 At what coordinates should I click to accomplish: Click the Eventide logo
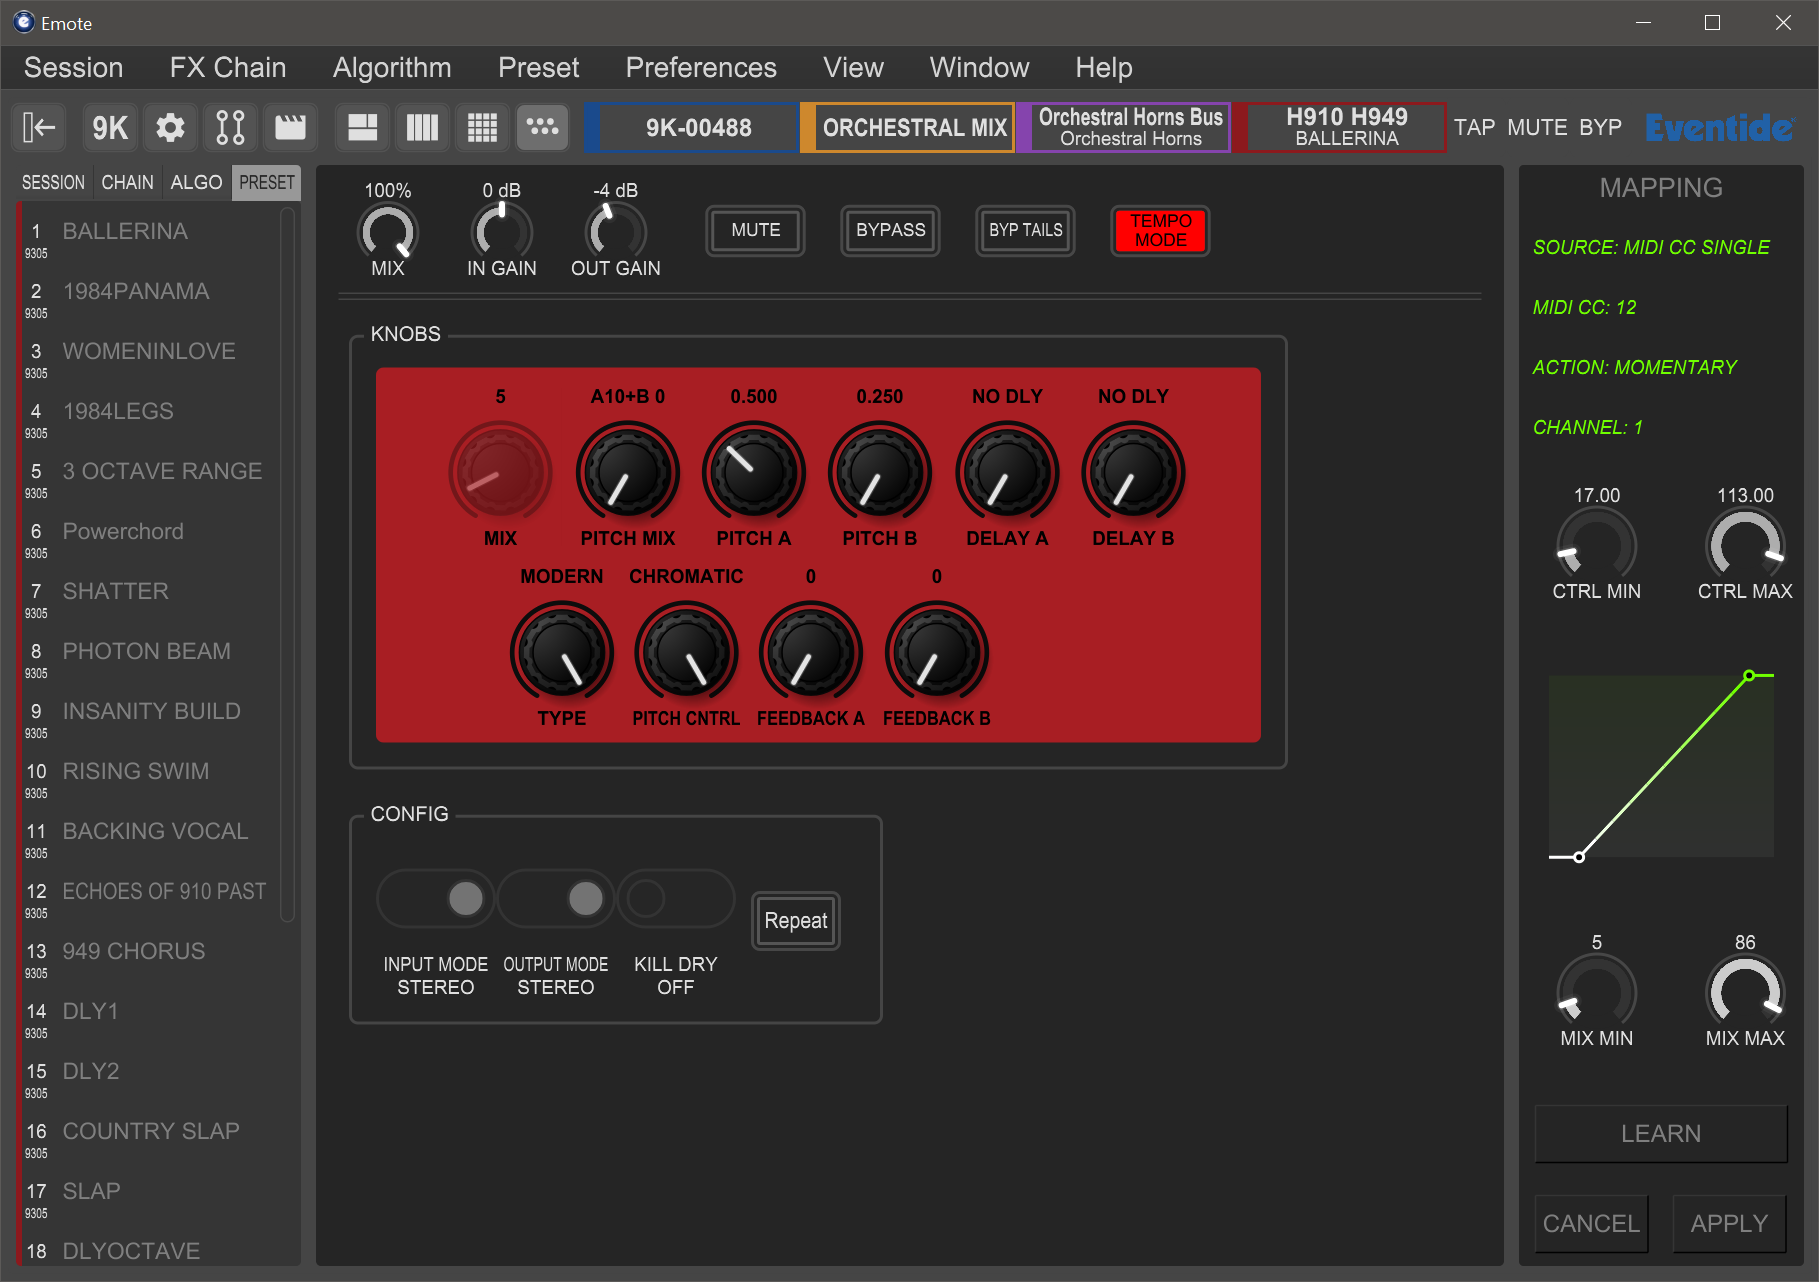1719,128
